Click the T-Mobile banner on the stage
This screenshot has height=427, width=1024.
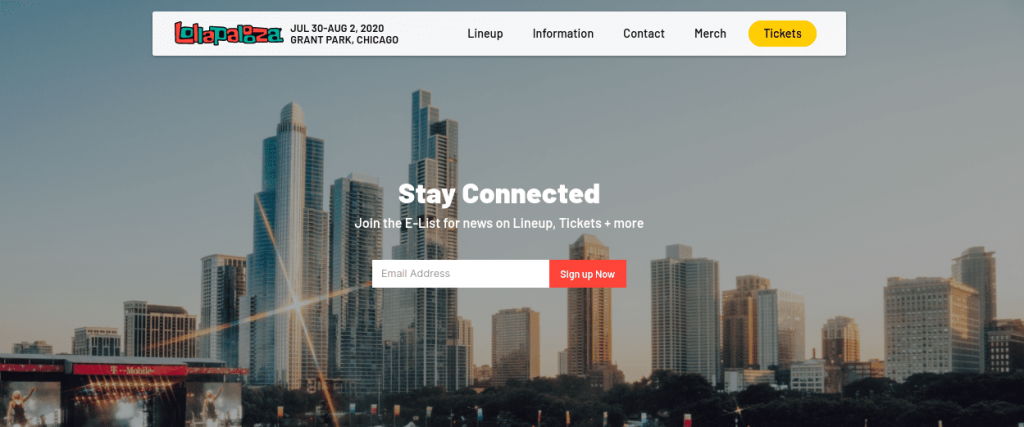(130, 370)
